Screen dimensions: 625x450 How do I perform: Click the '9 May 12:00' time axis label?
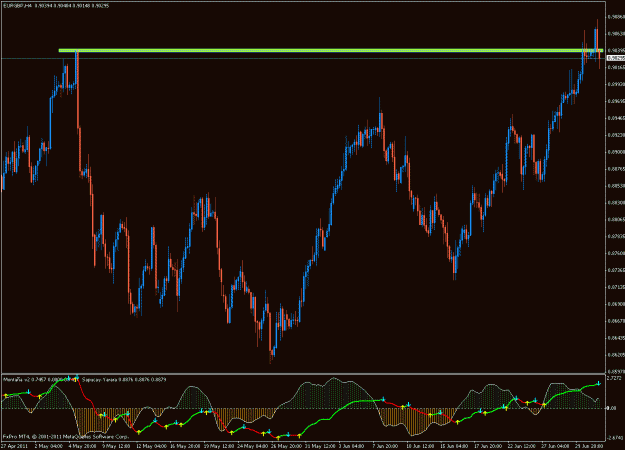pos(117,446)
